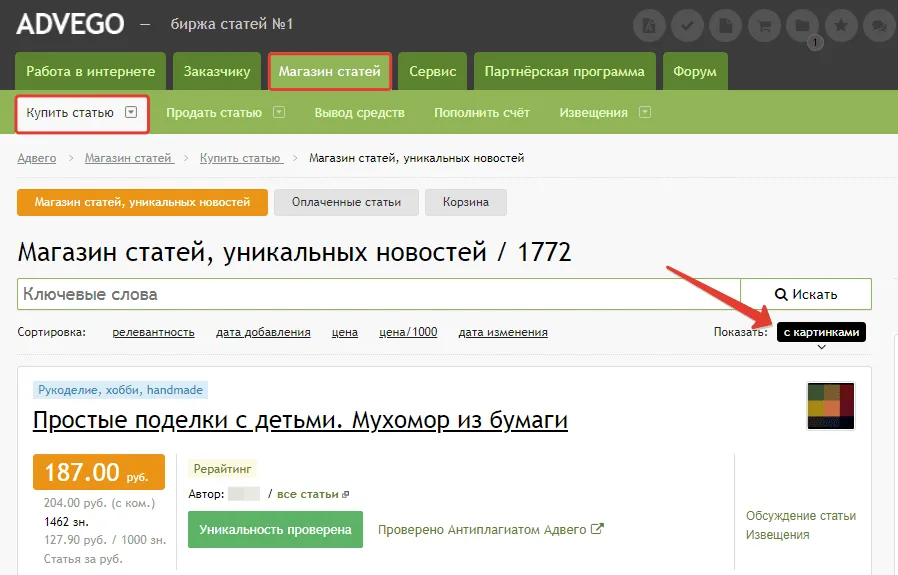Open the Корзина button

point(466,202)
